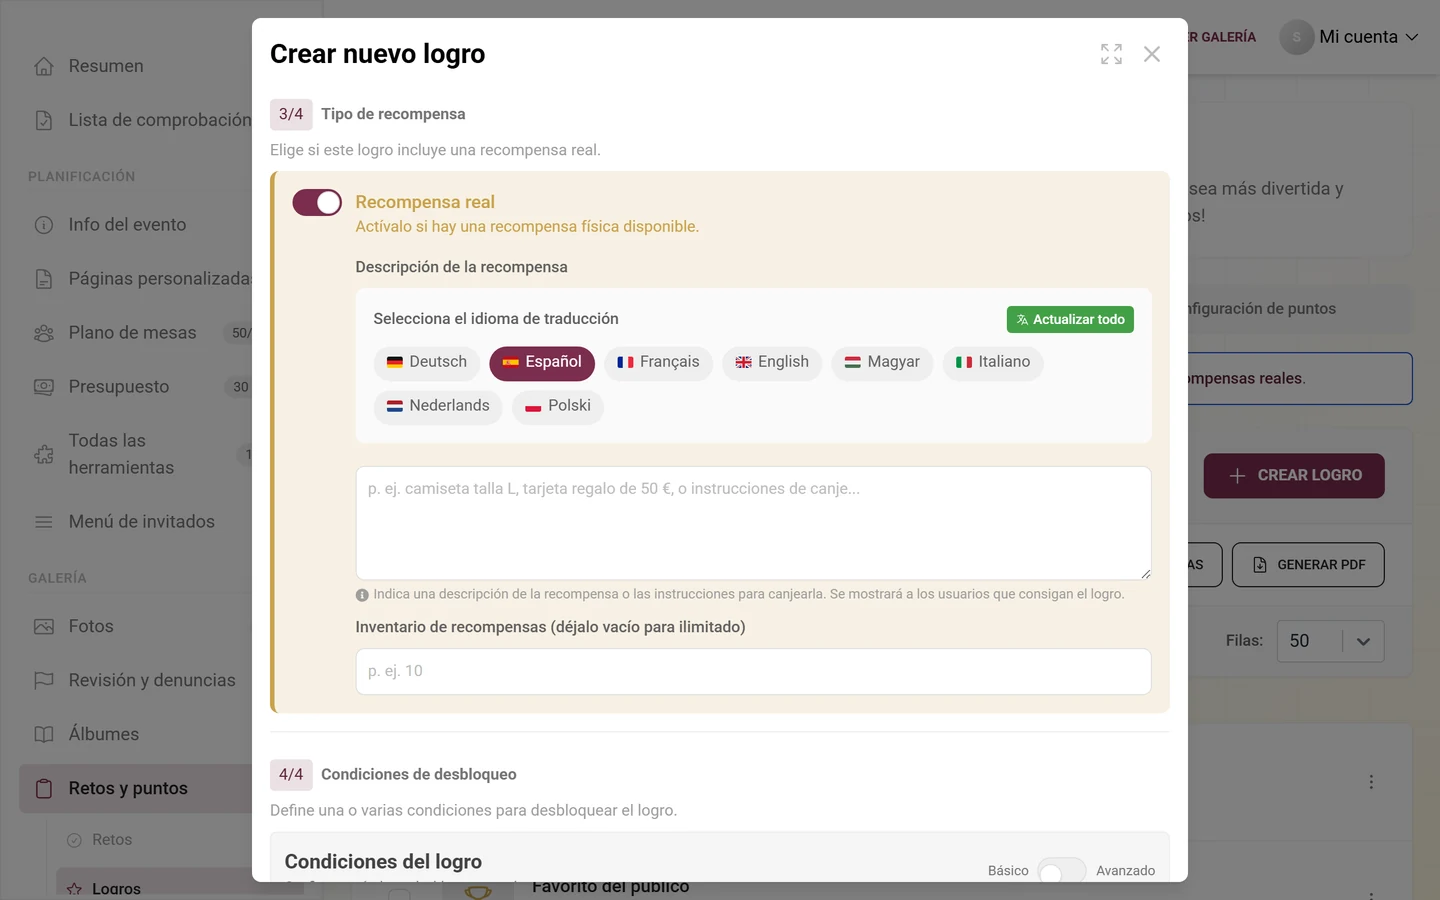
Task: Select Deutsch translation language
Action: (x=427, y=362)
